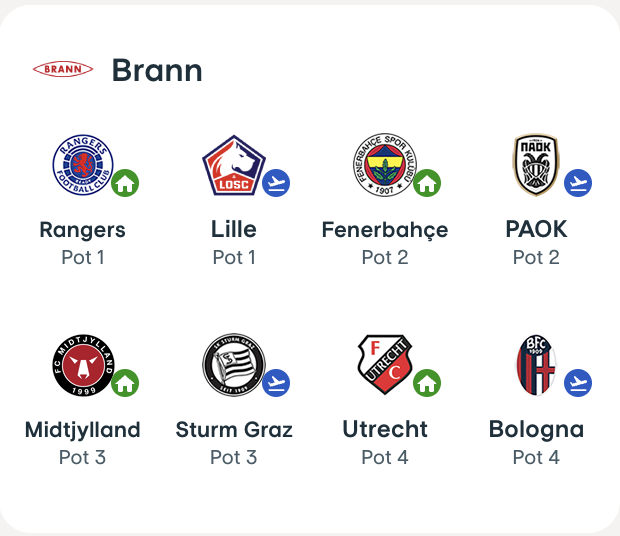Open the Rangers team name

83,230
